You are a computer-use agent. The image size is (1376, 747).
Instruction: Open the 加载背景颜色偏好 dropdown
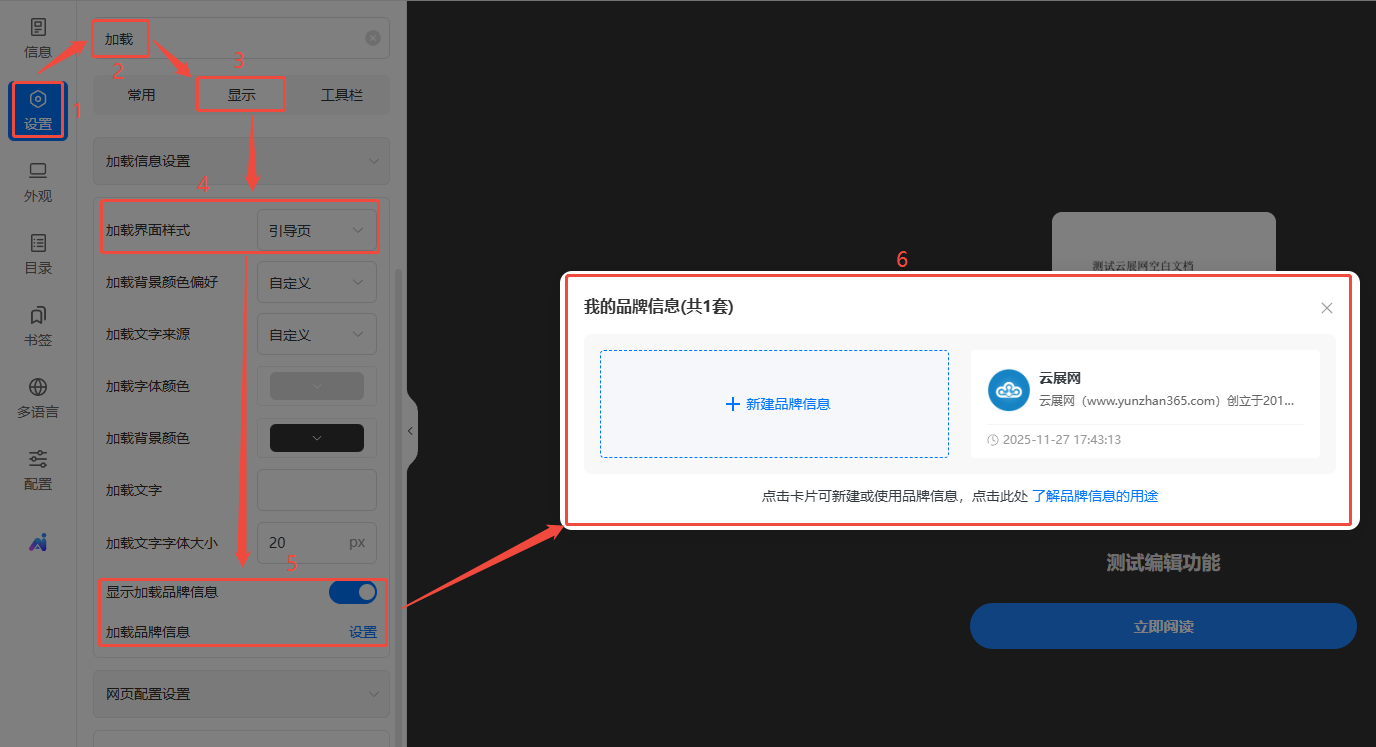pyautogui.click(x=316, y=282)
